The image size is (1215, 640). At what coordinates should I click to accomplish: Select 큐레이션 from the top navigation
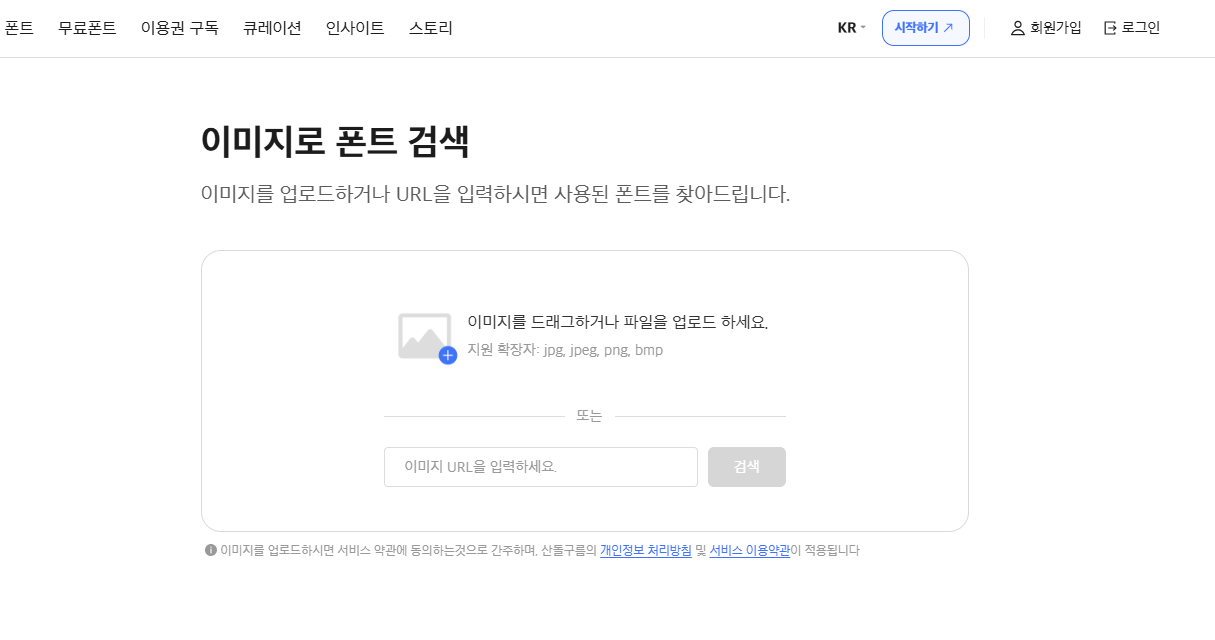[272, 28]
